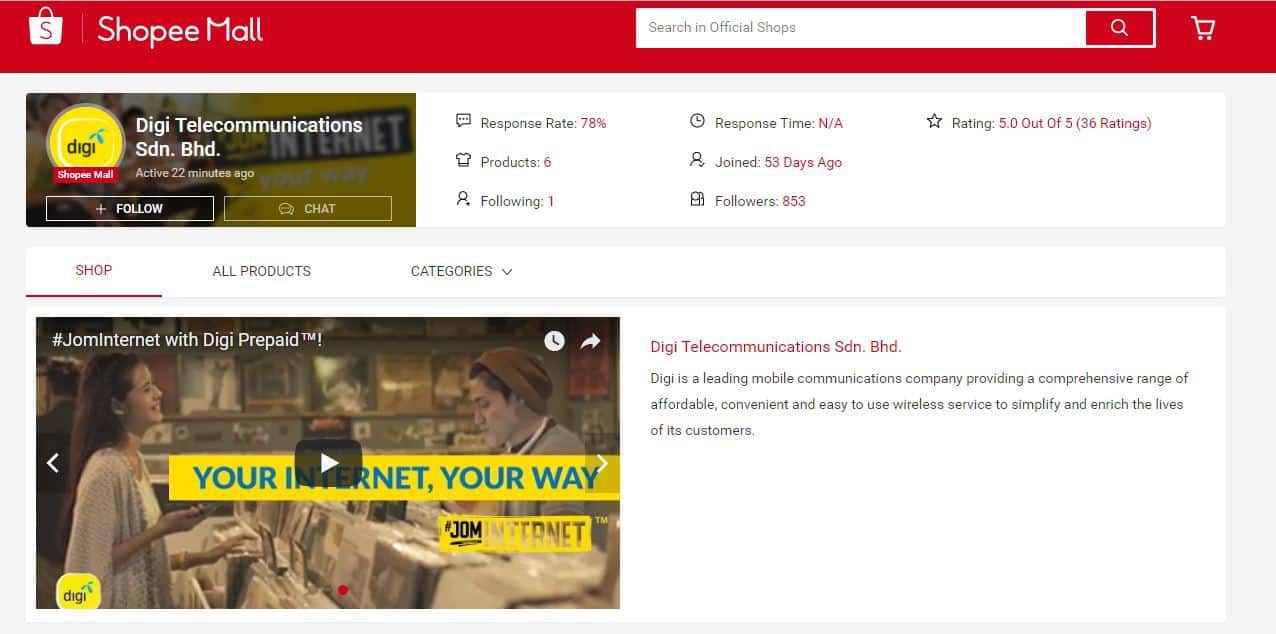1276x634 pixels.
Task: Focus the Search in Official Shops field
Action: (x=861, y=28)
